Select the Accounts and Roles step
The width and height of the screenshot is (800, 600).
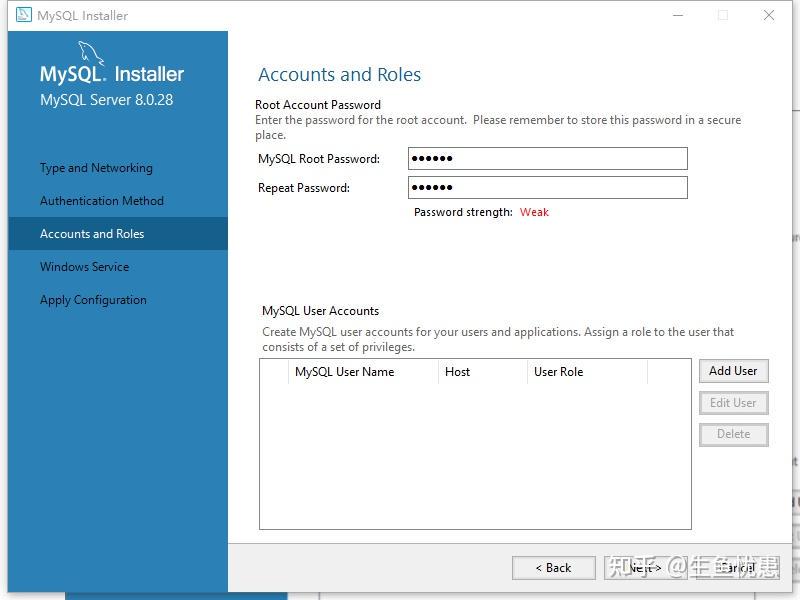click(92, 234)
